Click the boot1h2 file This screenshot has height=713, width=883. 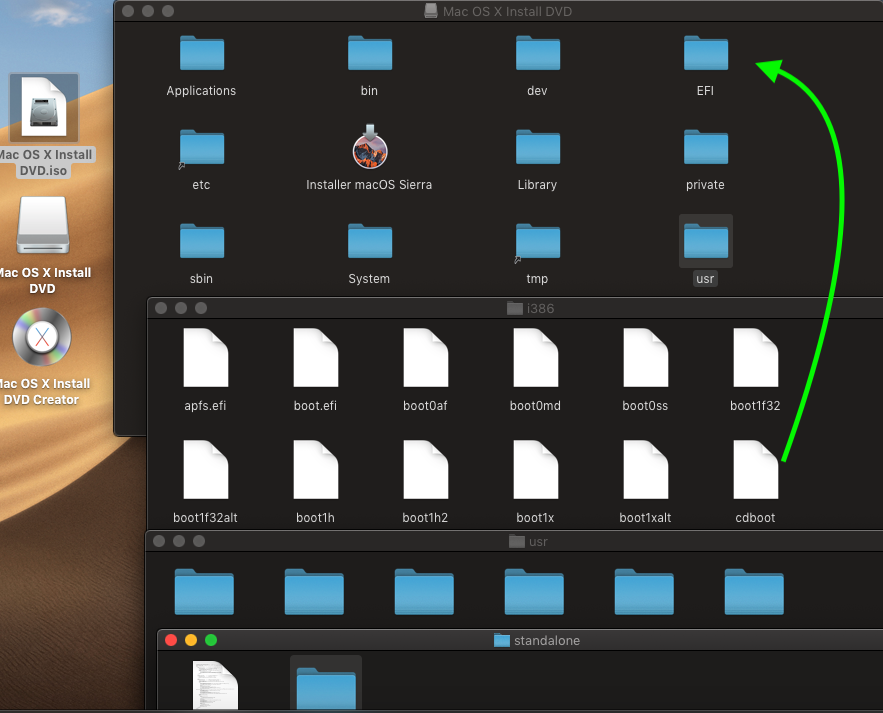425,470
